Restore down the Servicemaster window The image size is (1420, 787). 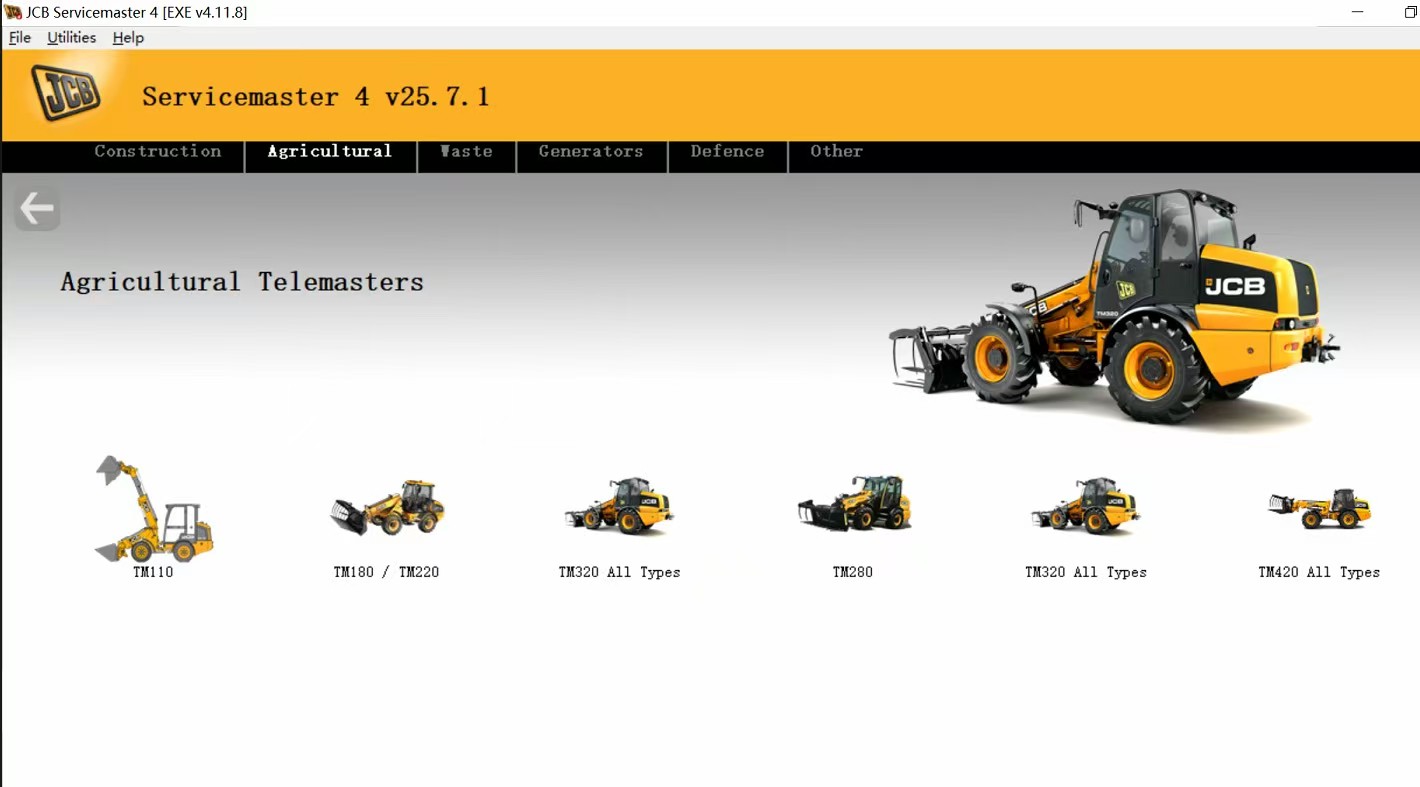click(1411, 12)
